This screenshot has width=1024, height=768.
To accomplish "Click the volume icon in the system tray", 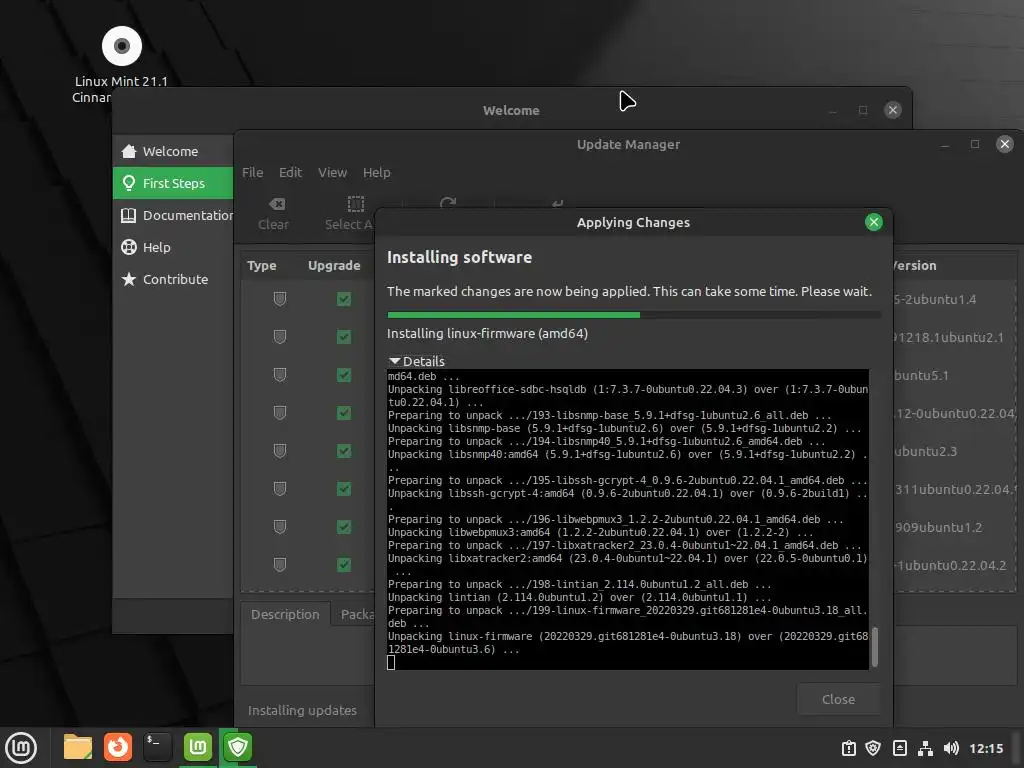I will [x=951, y=748].
